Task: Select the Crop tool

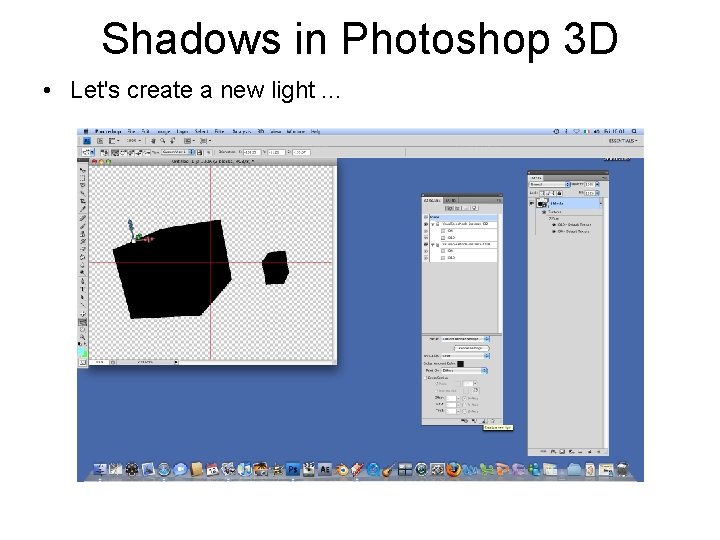Action: pos(83,201)
